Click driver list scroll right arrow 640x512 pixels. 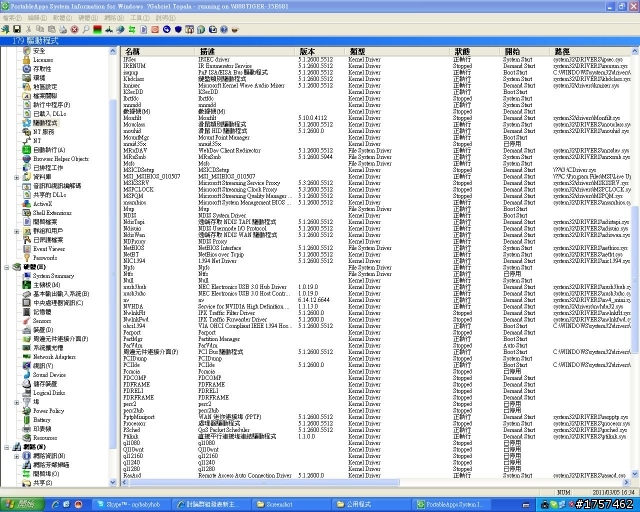tap(627, 483)
